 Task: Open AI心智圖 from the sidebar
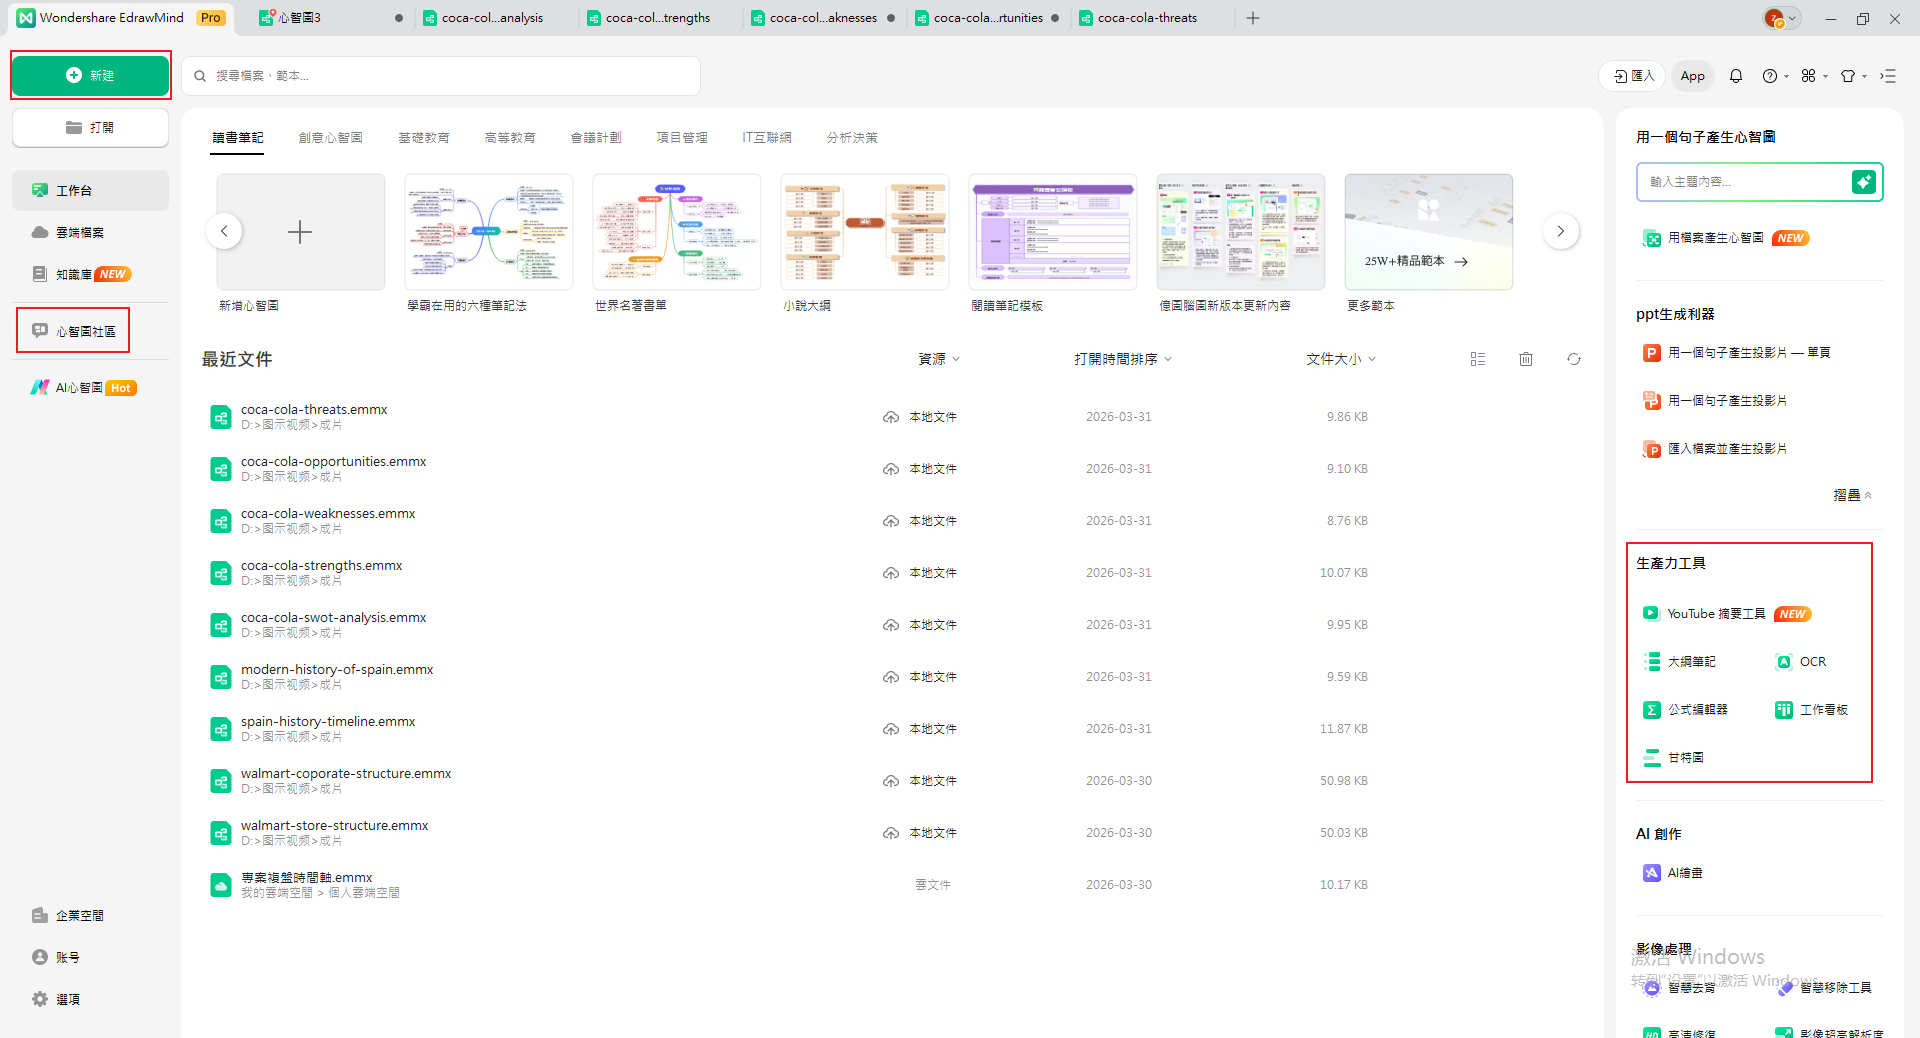[x=80, y=388]
